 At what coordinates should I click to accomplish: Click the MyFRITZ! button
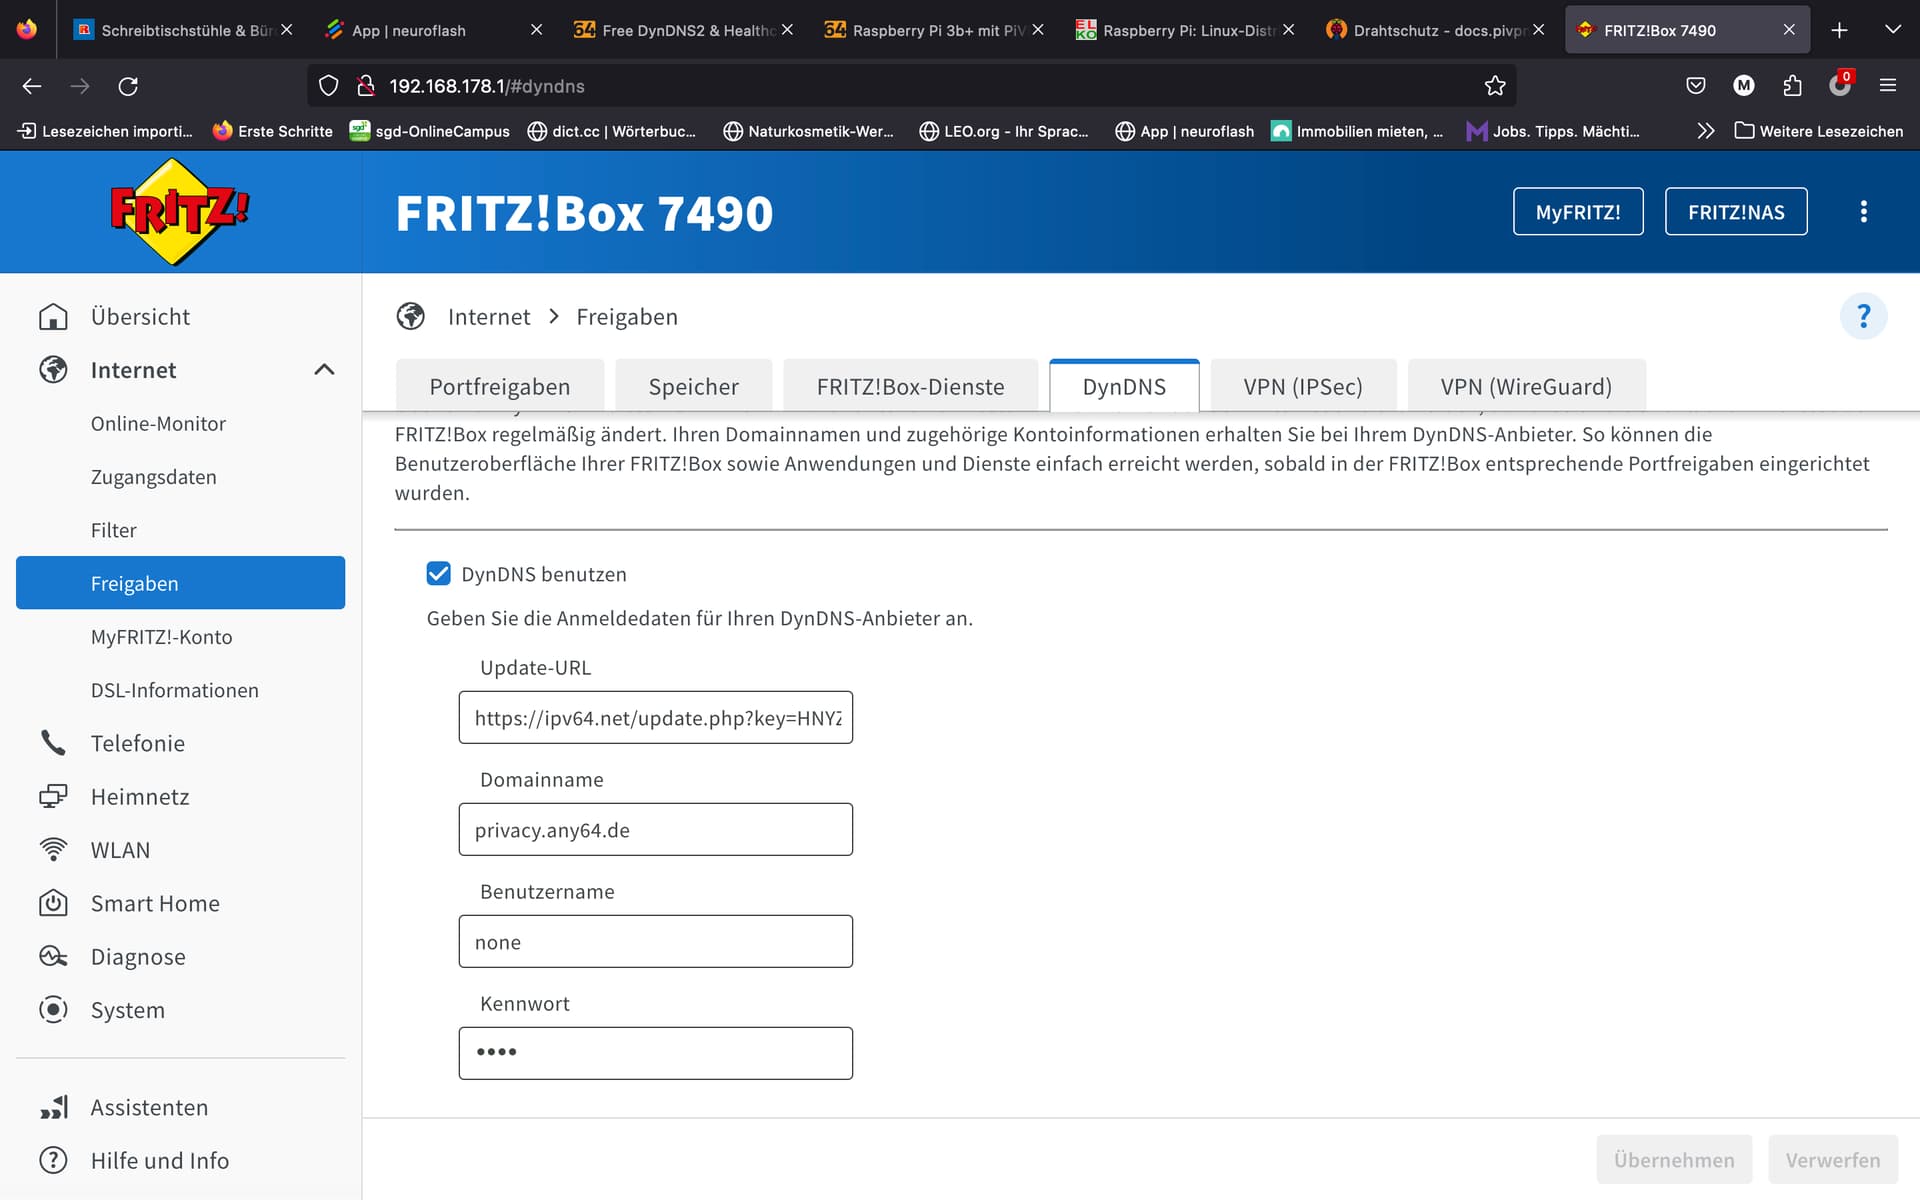(x=1578, y=211)
